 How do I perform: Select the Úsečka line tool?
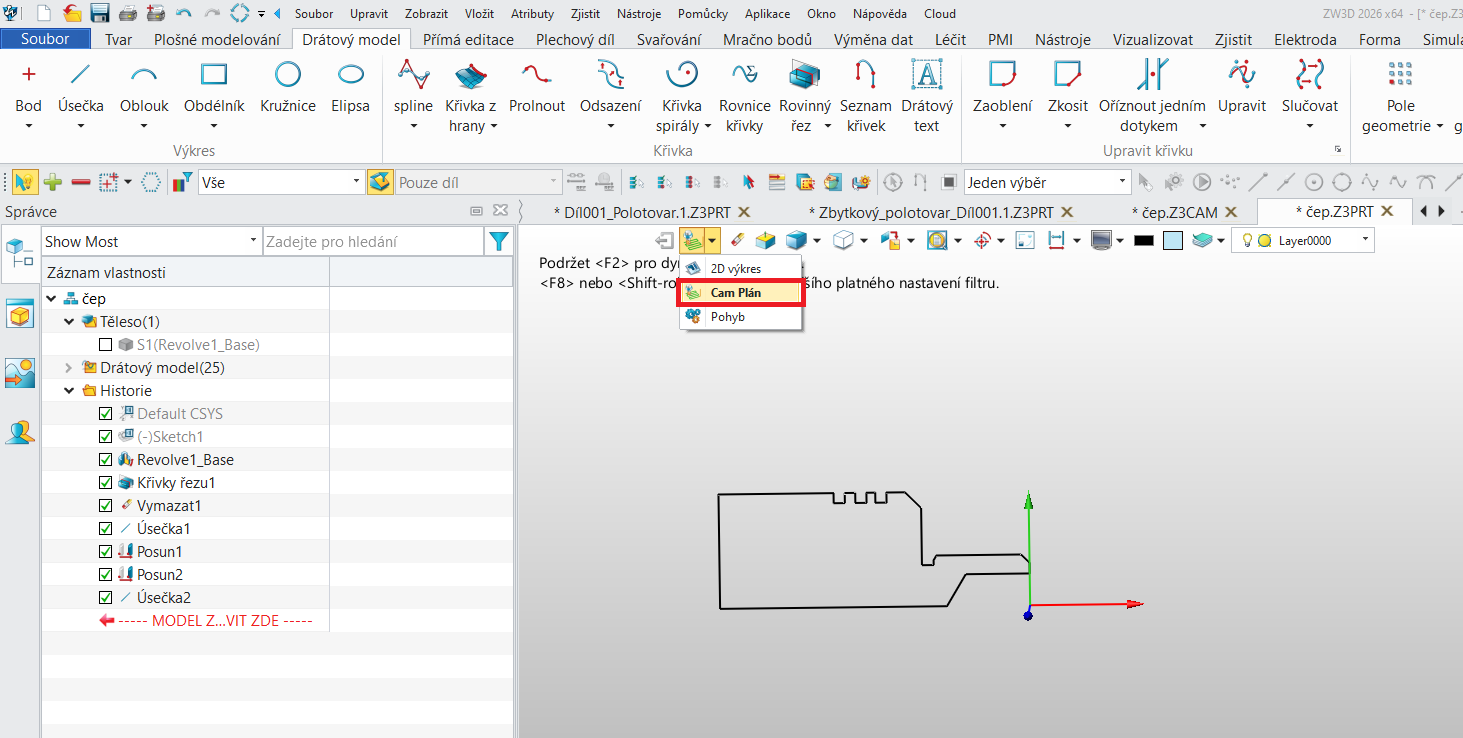pyautogui.click(x=81, y=88)
